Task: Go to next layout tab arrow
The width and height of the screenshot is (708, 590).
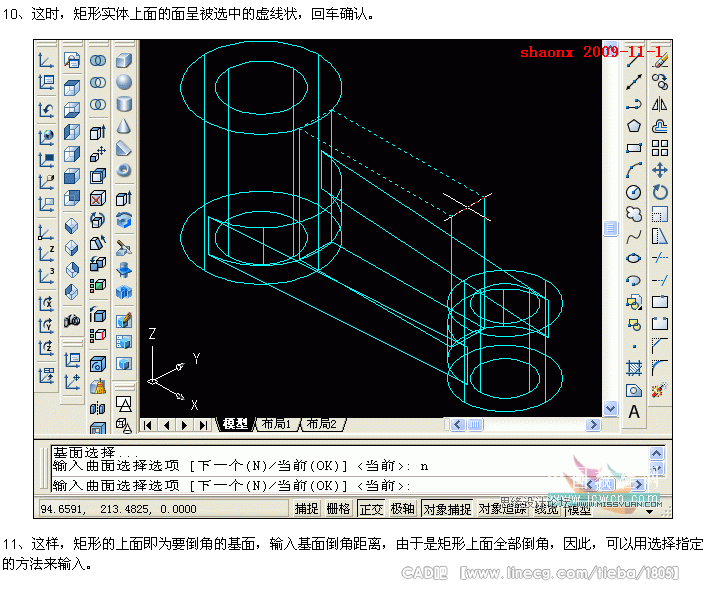Action: [185, 425]
